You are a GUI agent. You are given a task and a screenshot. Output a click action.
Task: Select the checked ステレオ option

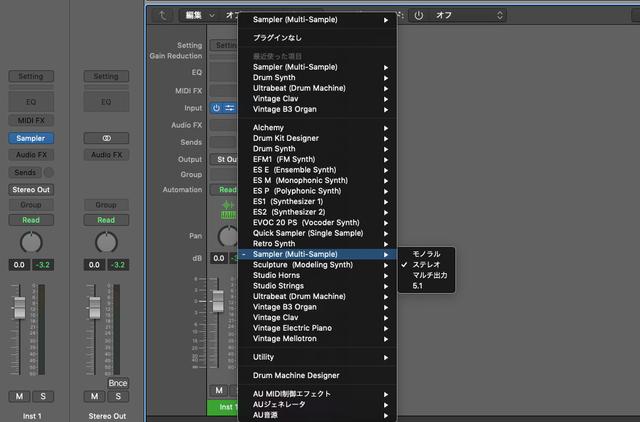point(426,264)
